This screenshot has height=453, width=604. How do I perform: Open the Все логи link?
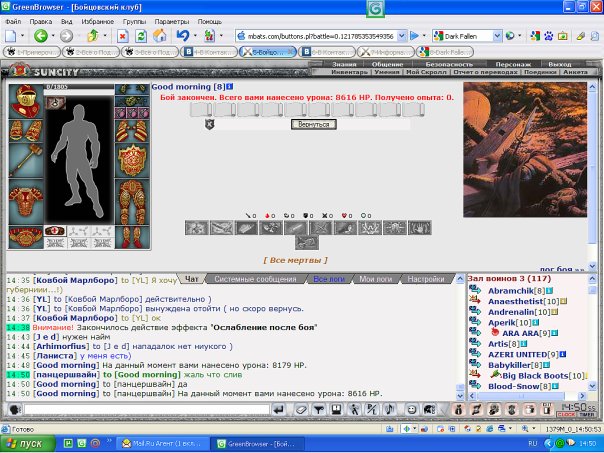tap(329, 279)
